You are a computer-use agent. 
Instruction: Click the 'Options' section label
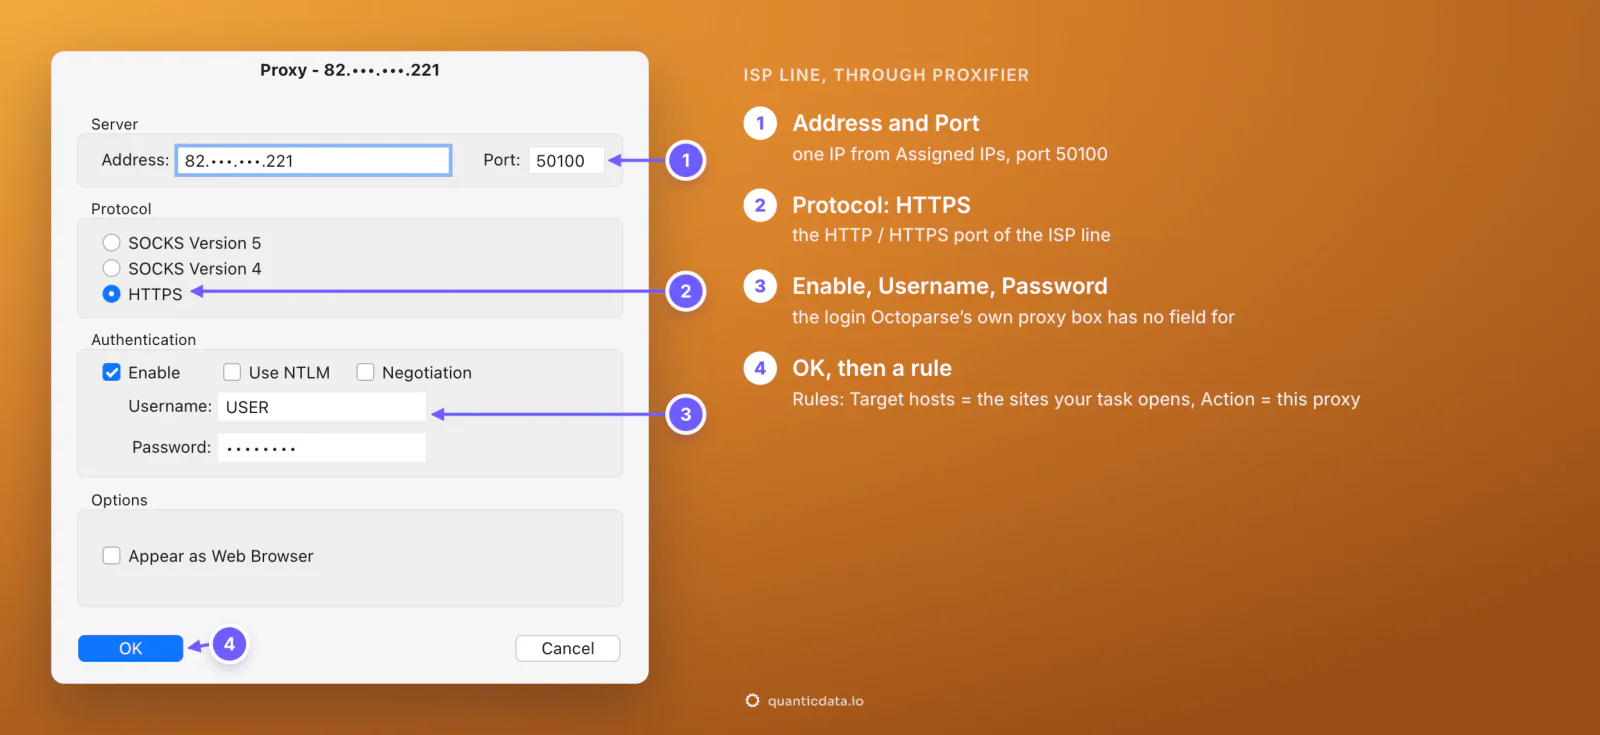pos(119,500)
